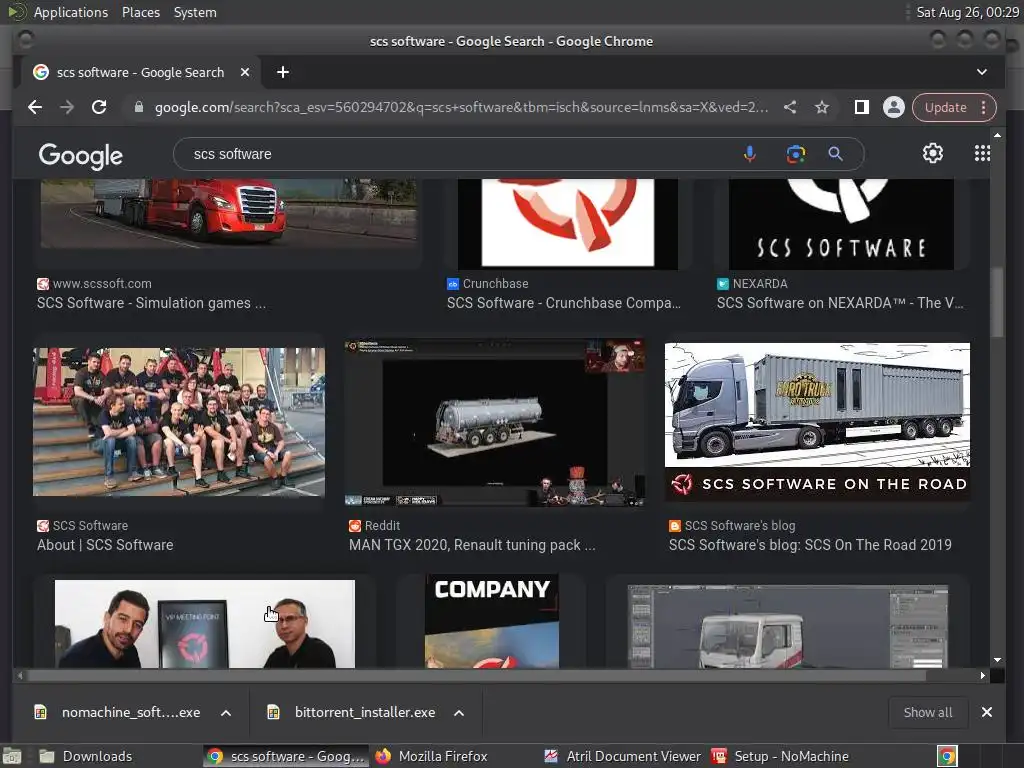Search by image with Google Lens
The image size is (1024, 768).
795,154
